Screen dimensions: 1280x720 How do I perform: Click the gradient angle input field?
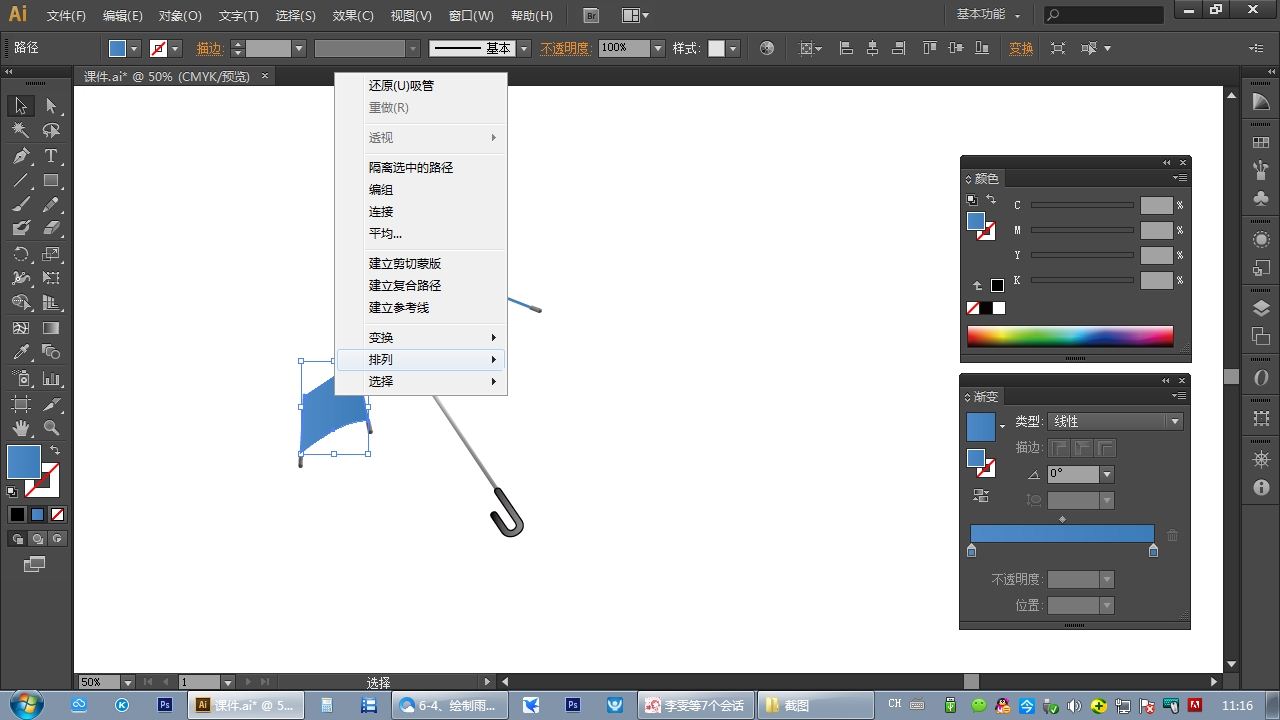(1073, 474)
